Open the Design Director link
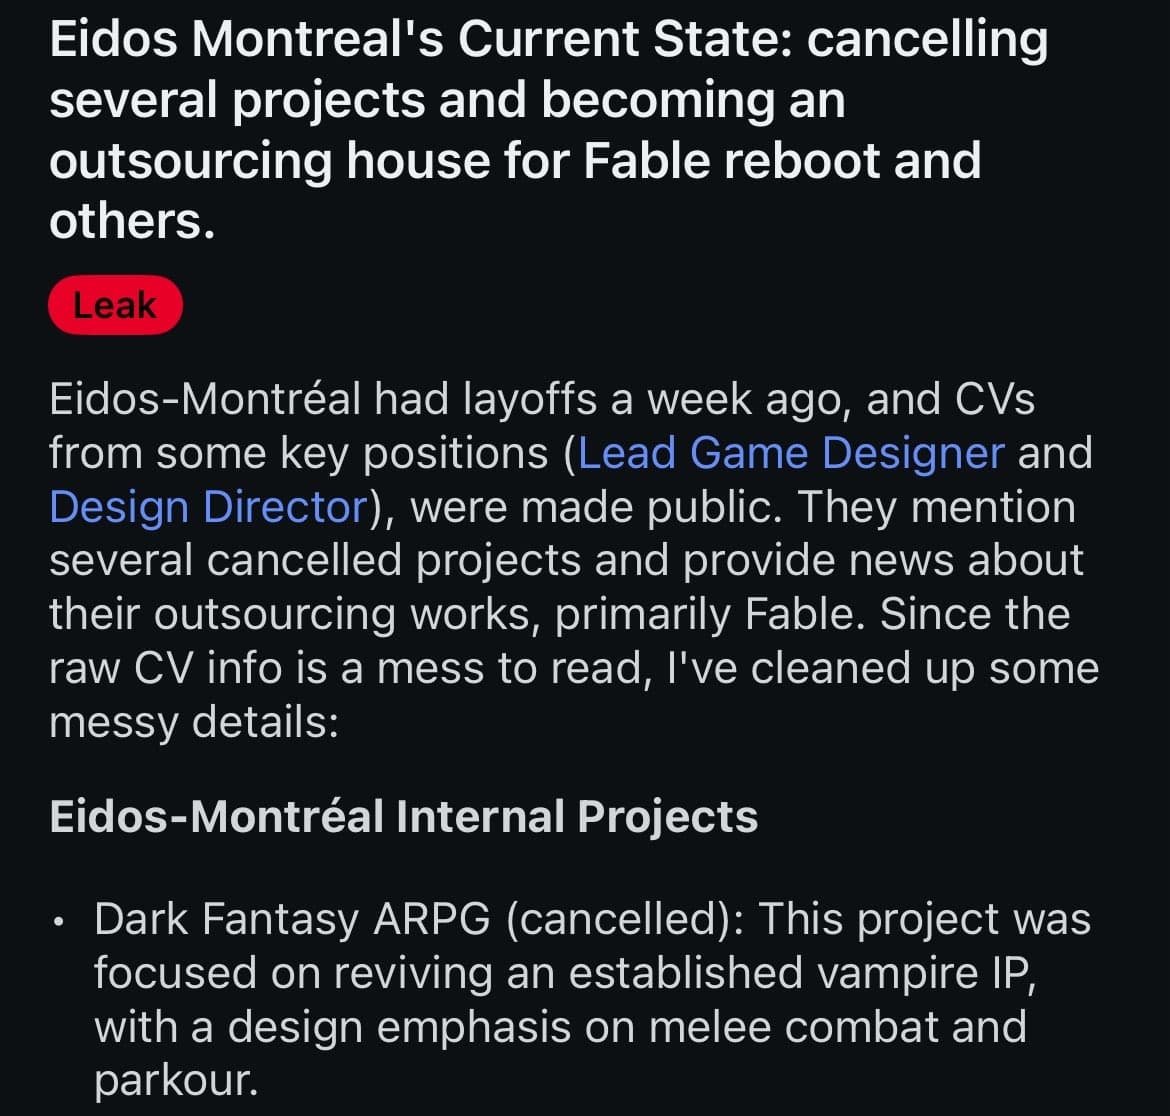Viewport: 1170px width, 1116px height. [208, 507]
